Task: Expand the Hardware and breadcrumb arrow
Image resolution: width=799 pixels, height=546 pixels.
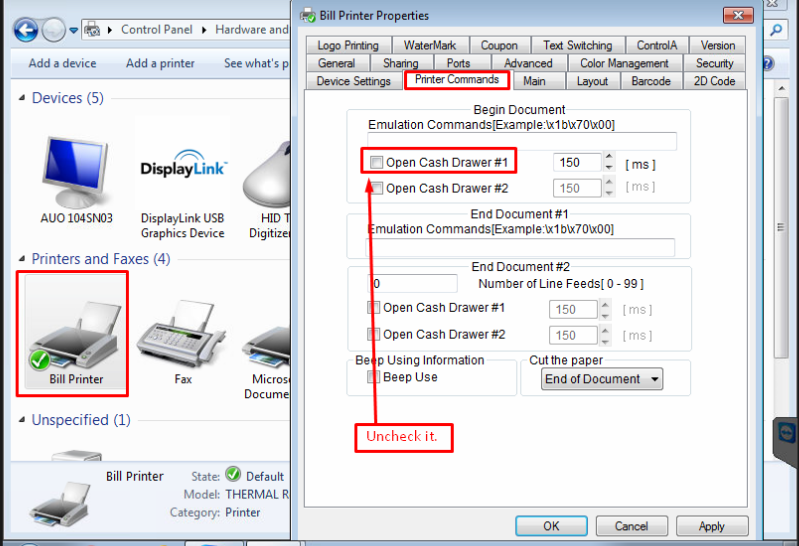Action: [x=204, y=30]
